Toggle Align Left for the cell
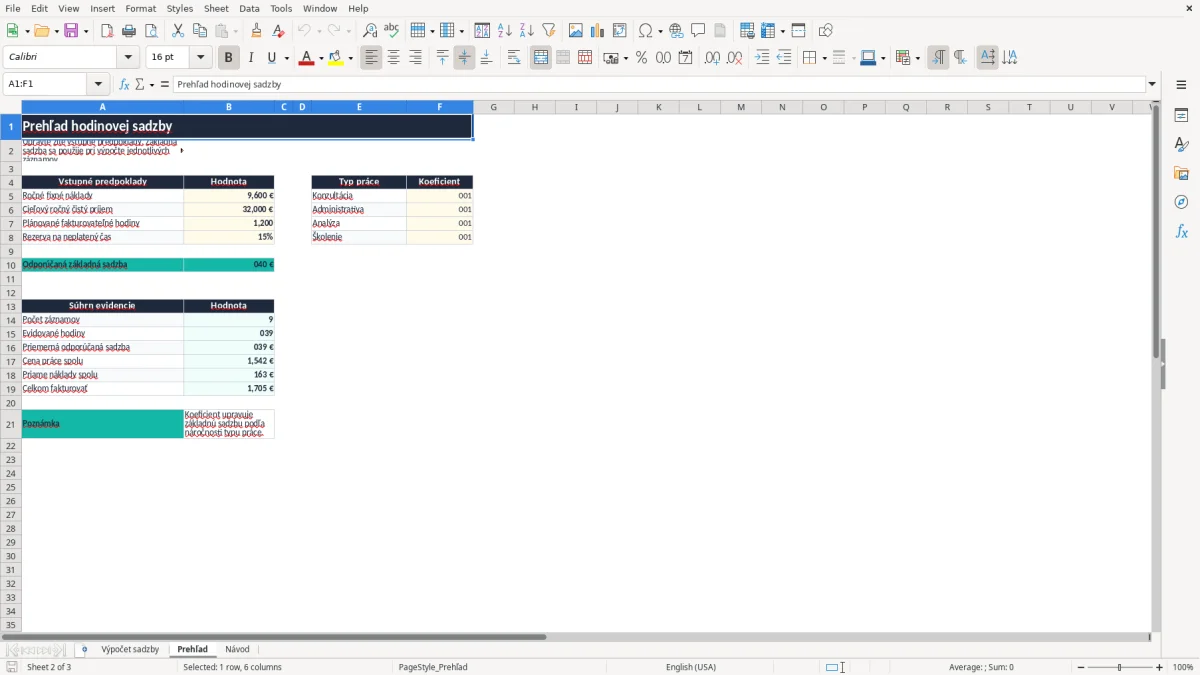The height and width of the screenshot is (675, 1200). 372,58
